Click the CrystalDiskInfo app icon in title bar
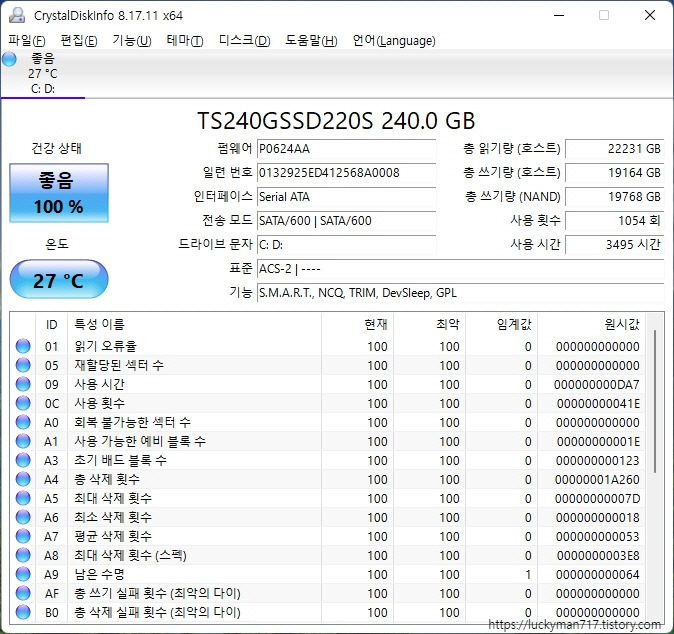Screen dimensions: 674x634 [17, 15]
